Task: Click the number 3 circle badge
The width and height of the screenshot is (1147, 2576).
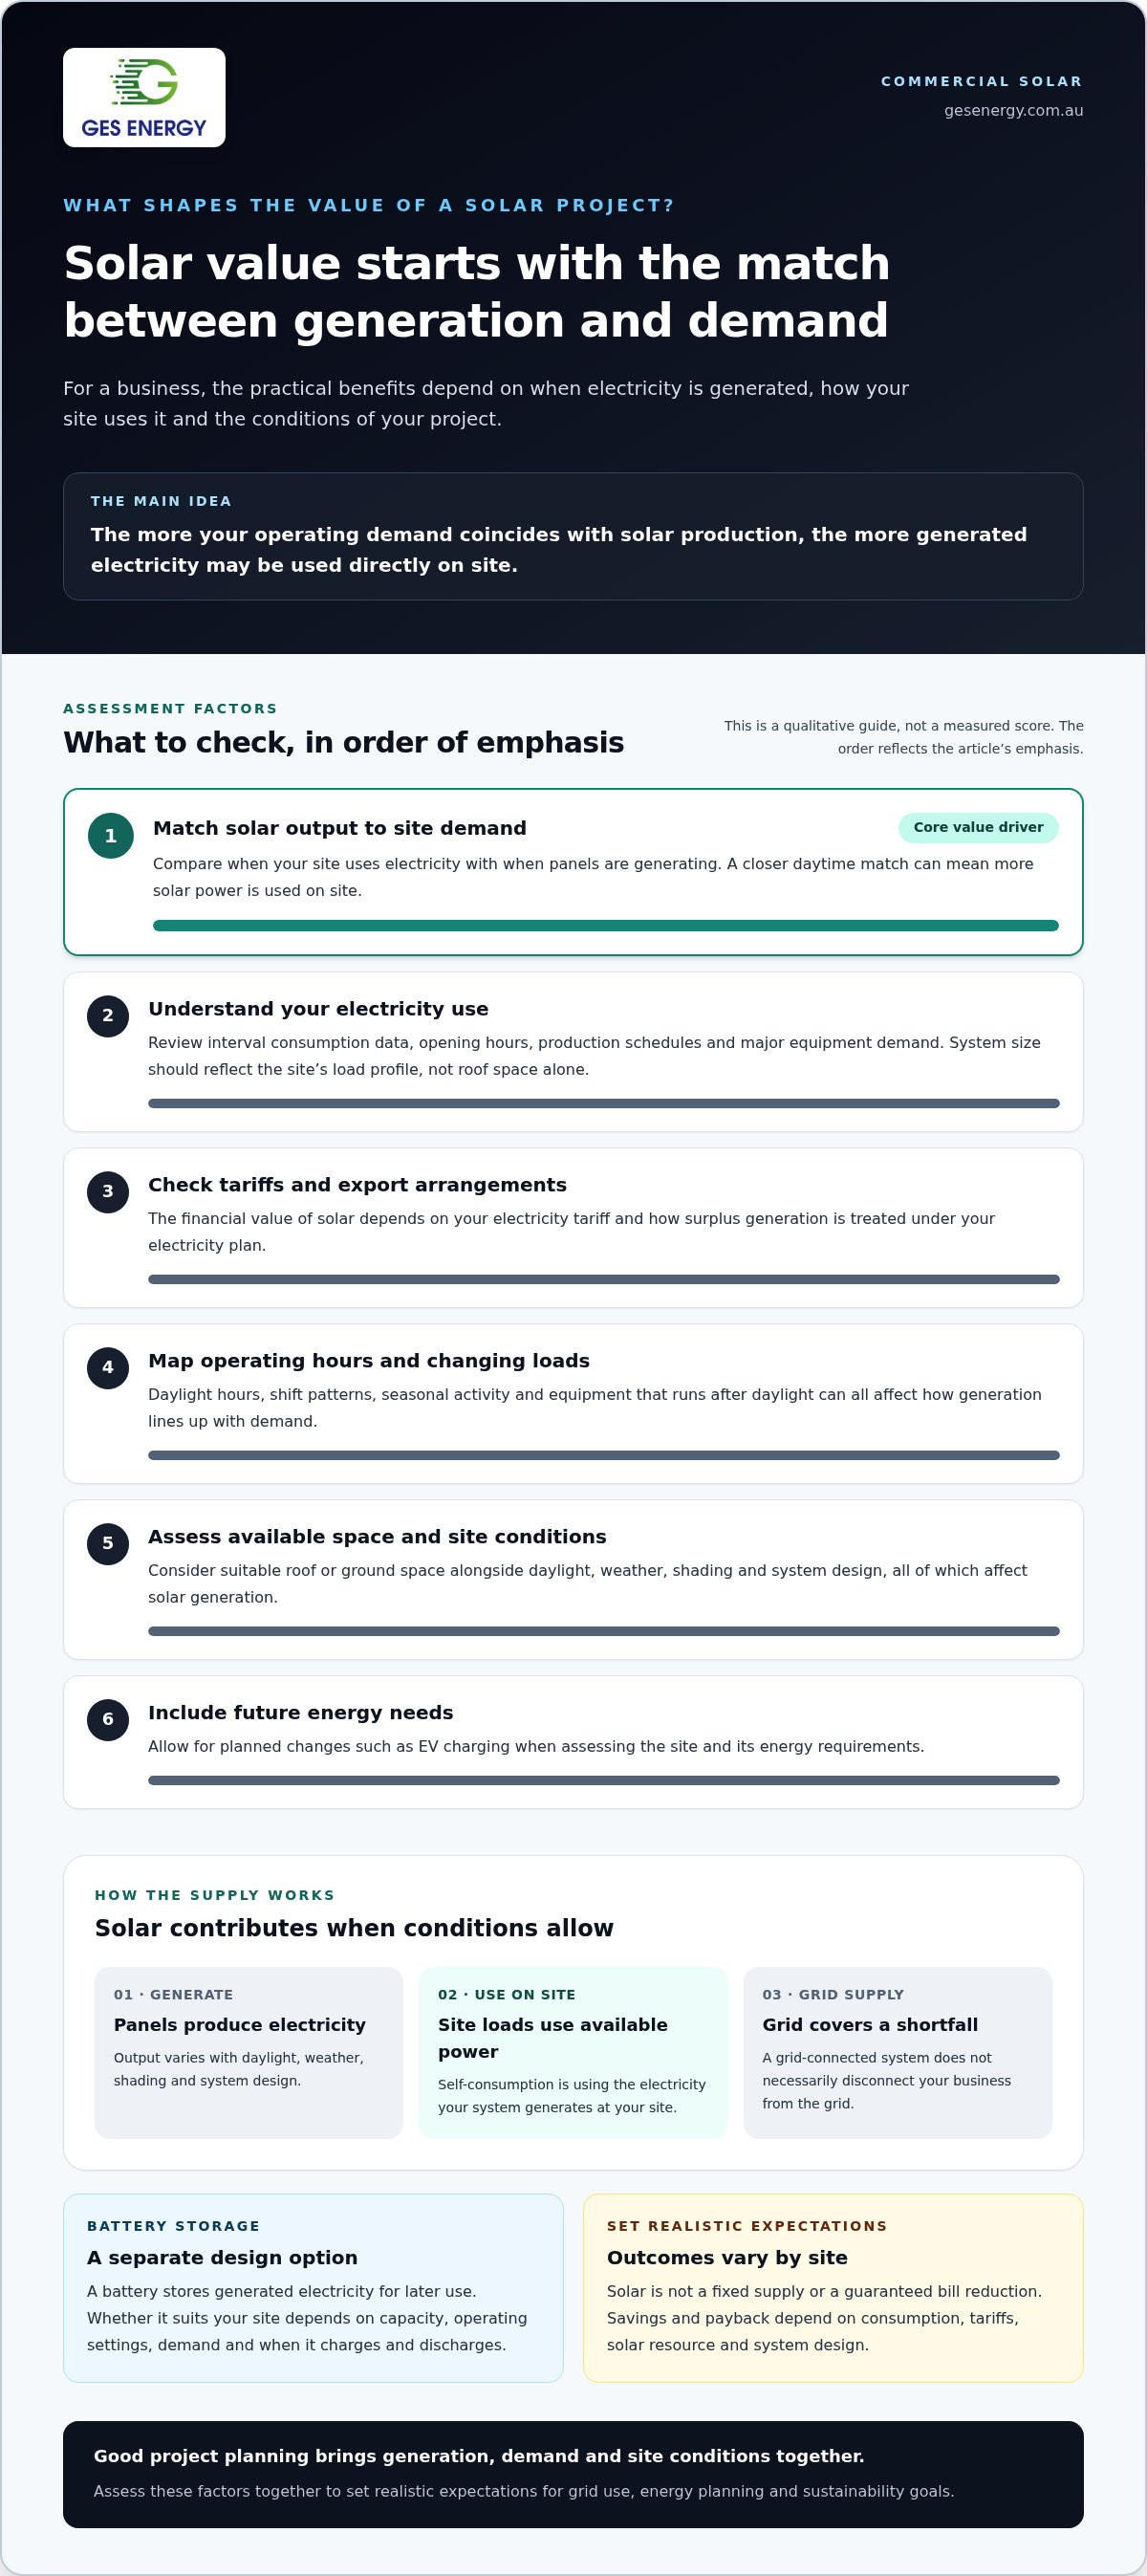Action: click(108, 1192)
